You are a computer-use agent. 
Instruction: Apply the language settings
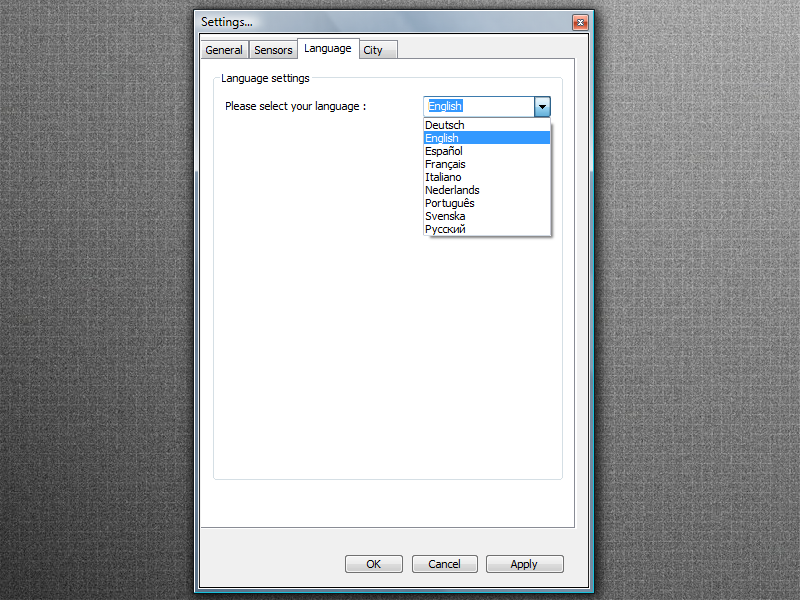point(524,564)
